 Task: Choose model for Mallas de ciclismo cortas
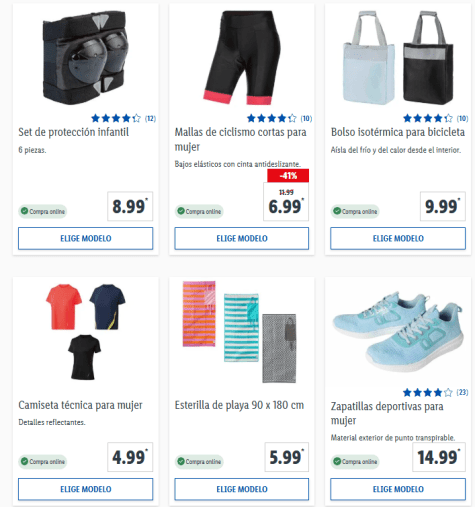pos(242,238)
